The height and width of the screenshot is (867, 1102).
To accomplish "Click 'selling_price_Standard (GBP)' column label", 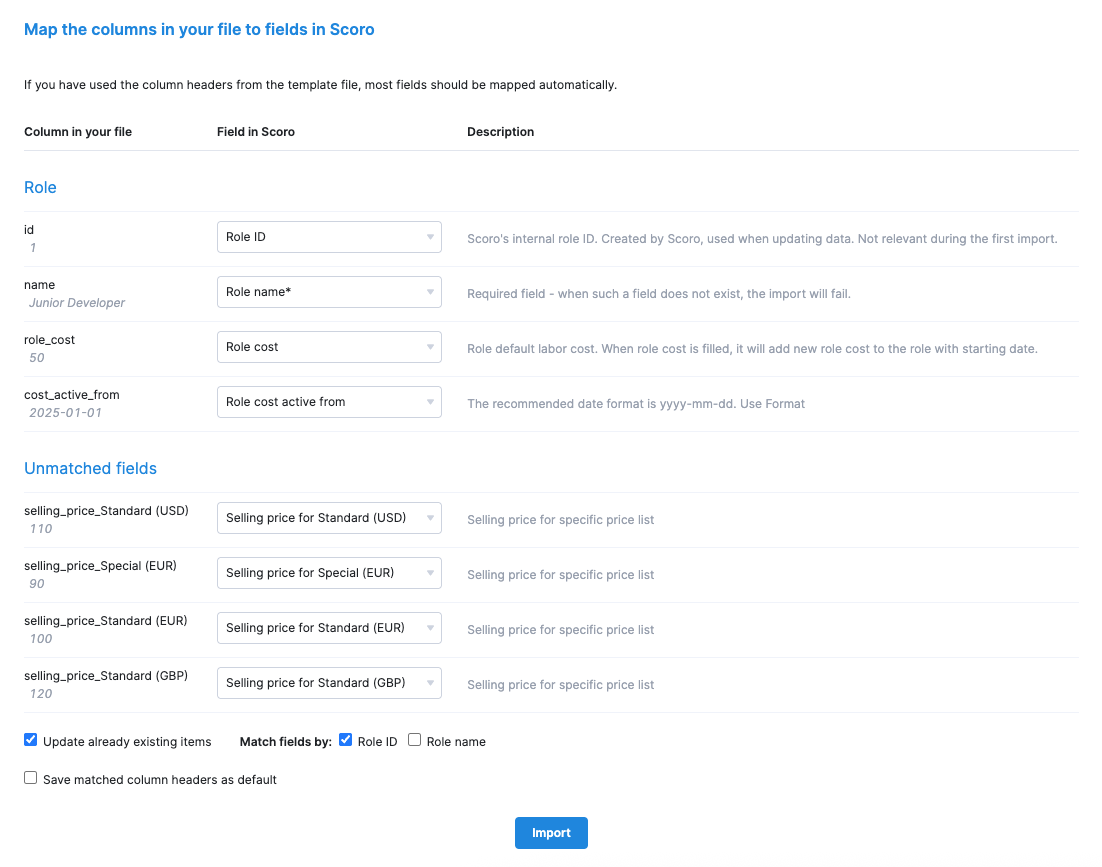I will [x=106, y=676].
